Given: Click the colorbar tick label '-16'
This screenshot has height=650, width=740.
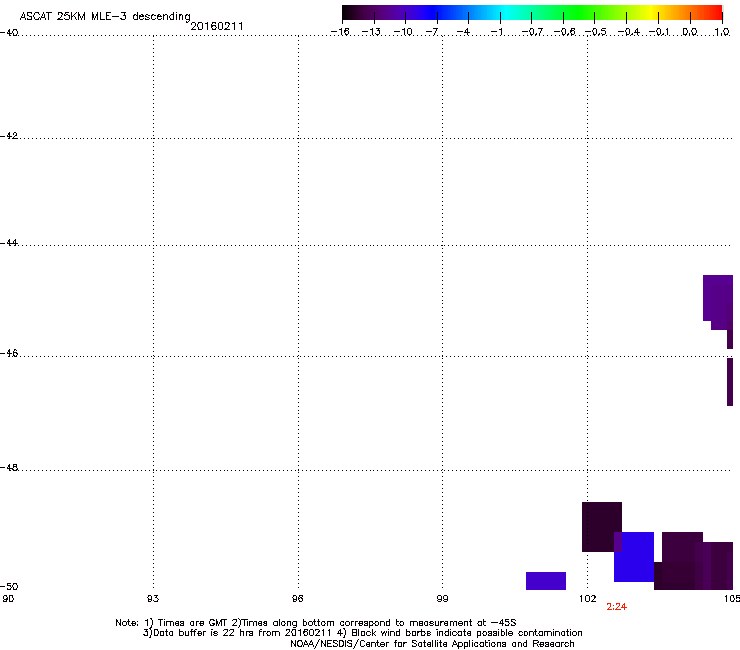Looking at the screenshot, I should (340, 32).
